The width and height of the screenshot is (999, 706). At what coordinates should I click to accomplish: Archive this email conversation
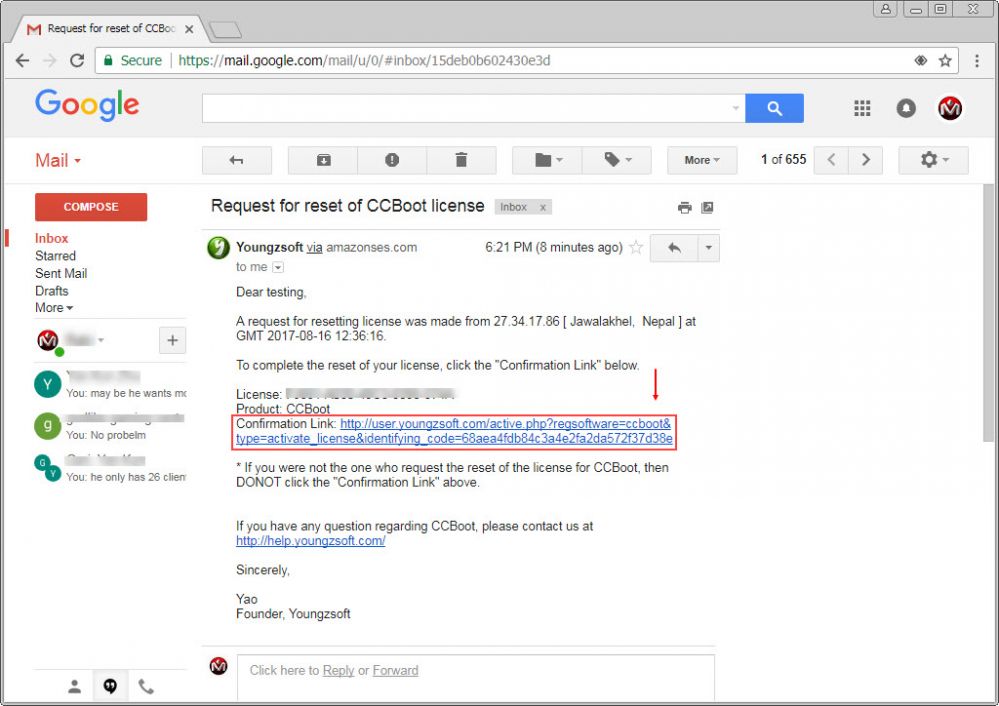click(x=323, y=160)
